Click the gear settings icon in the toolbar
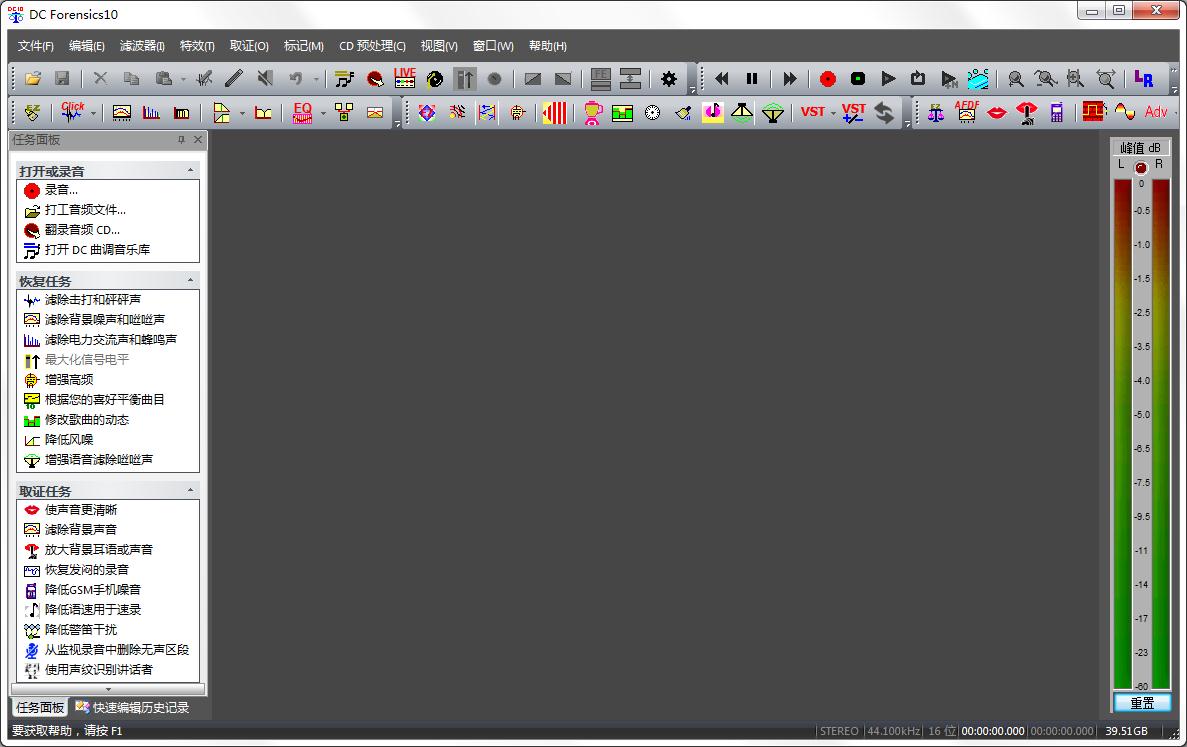Screen dimensions: 1187x747 pos(669,79)
